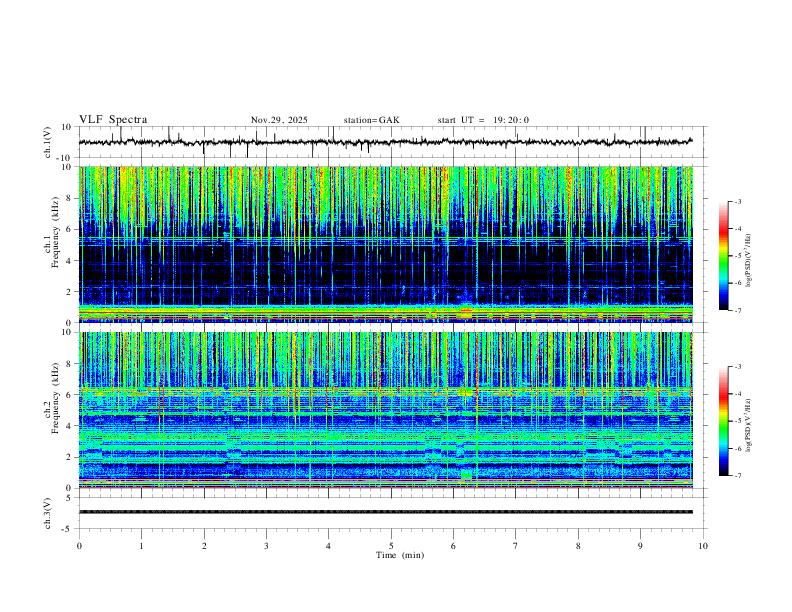Click the ch.2 'Frequency (kHz)' axis label

tap(55, 398)
